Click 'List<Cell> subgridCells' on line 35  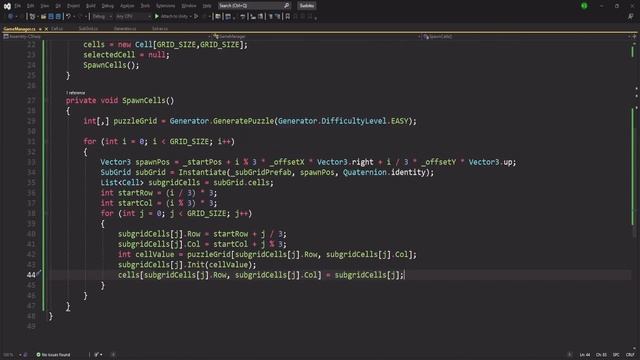point(150,182)
